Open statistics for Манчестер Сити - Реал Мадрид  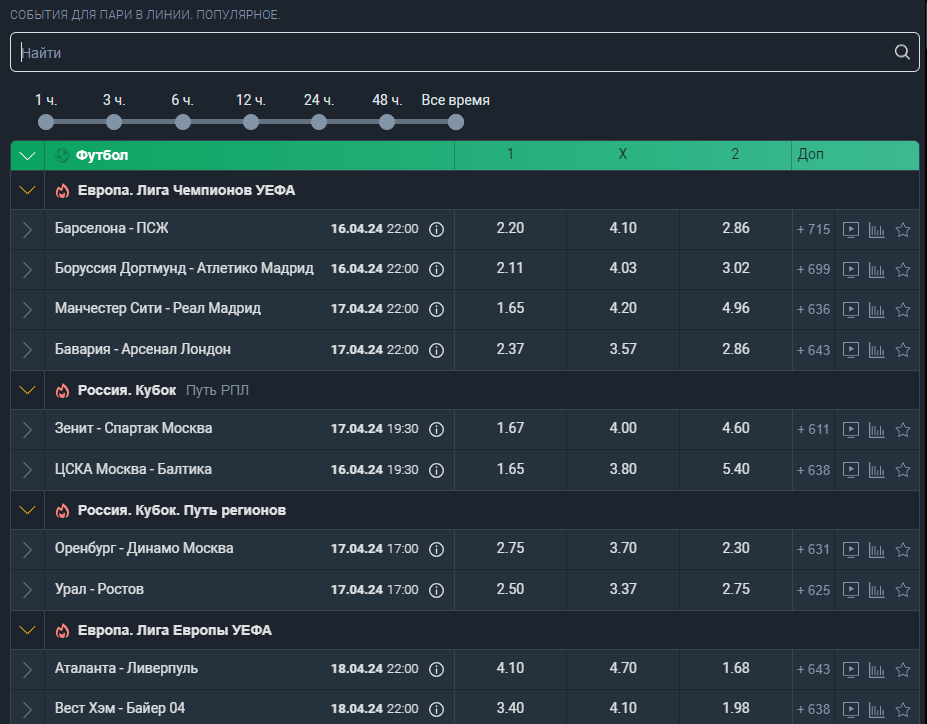pyautogui.click(x=877, y=309)
